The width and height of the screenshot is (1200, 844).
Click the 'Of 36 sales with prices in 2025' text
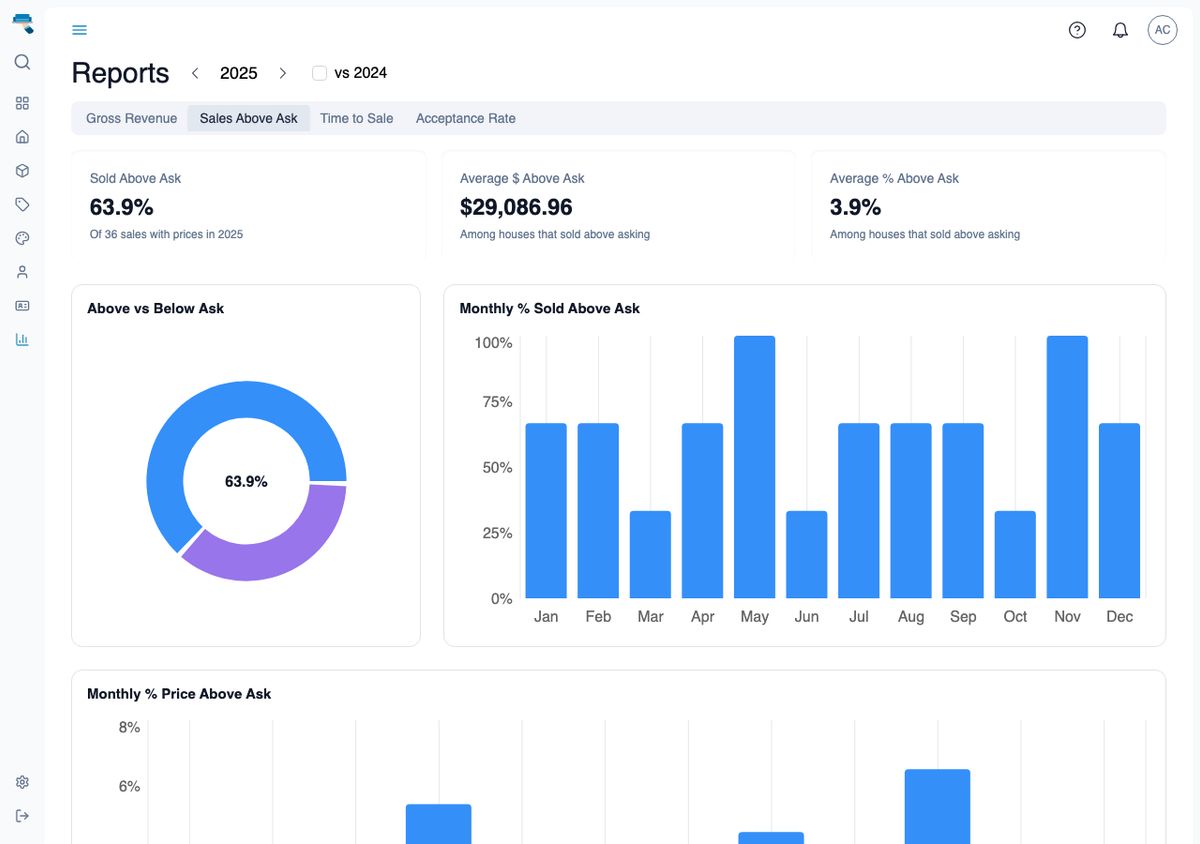[166, 234]
